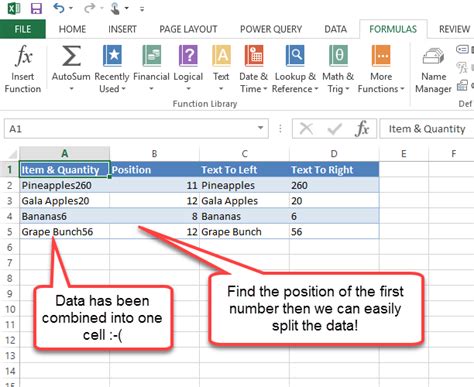Open Recently Used functions list
The height and width of the screenshot is (387, 474).
coord(112,69)
